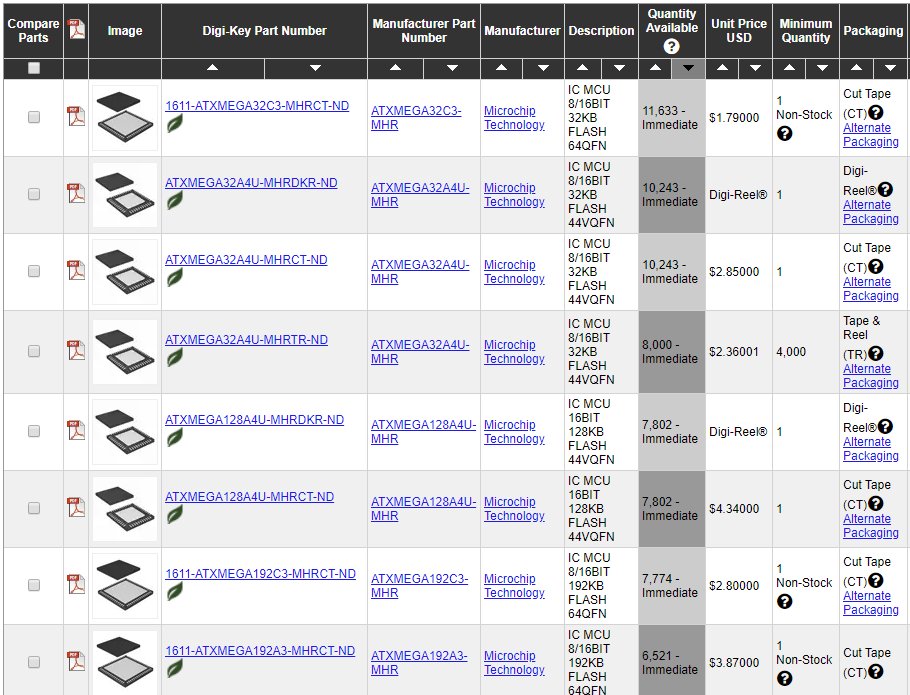Sort Packaging column ascending
The width and height of the screenshot is (910, 695).
click(857, 68)
